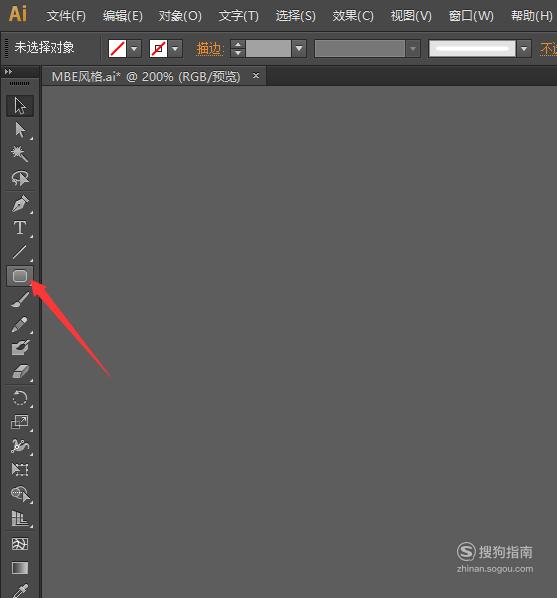Select the Eyedropper tool
This screenshot has width=557, height=598.
[x=20, y=590]
